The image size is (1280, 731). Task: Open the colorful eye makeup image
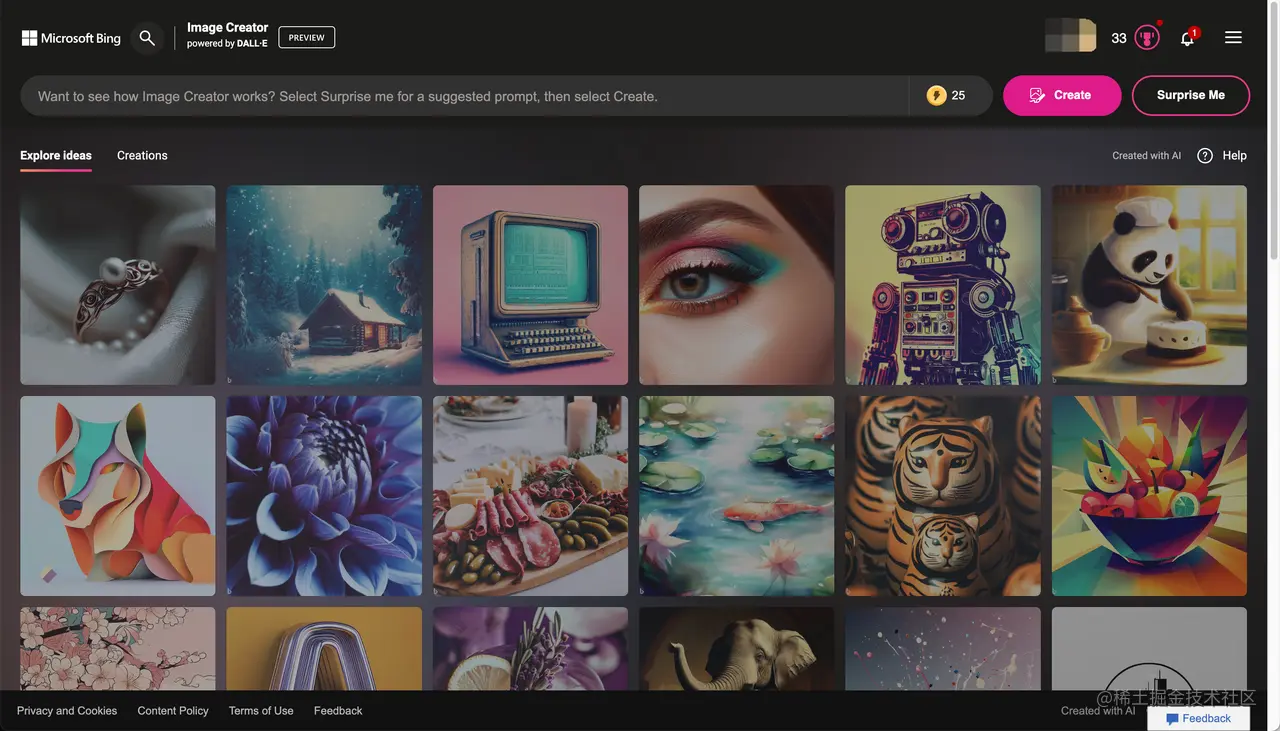tap(737, 285)
